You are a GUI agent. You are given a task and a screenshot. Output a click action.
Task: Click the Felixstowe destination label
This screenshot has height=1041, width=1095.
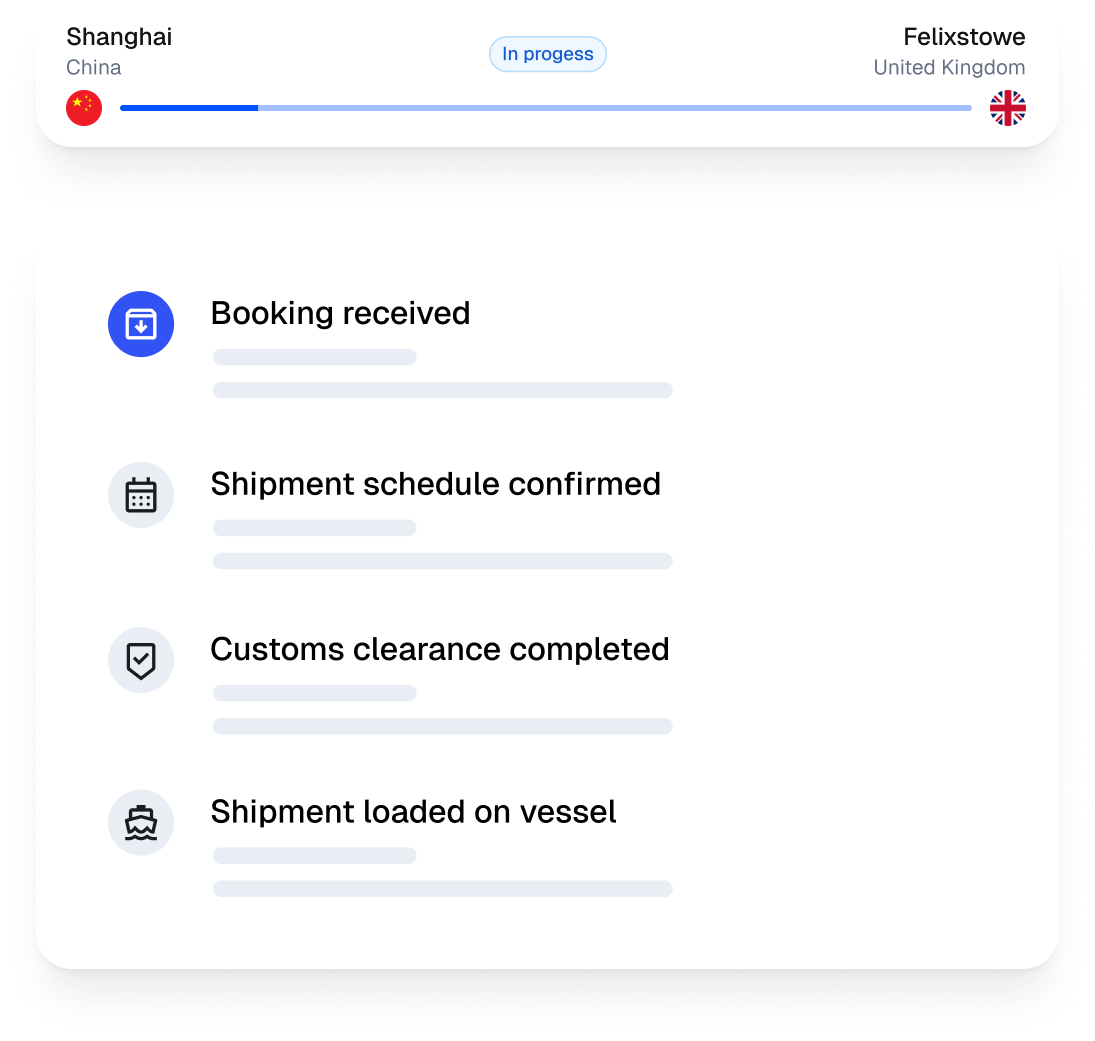964,36
